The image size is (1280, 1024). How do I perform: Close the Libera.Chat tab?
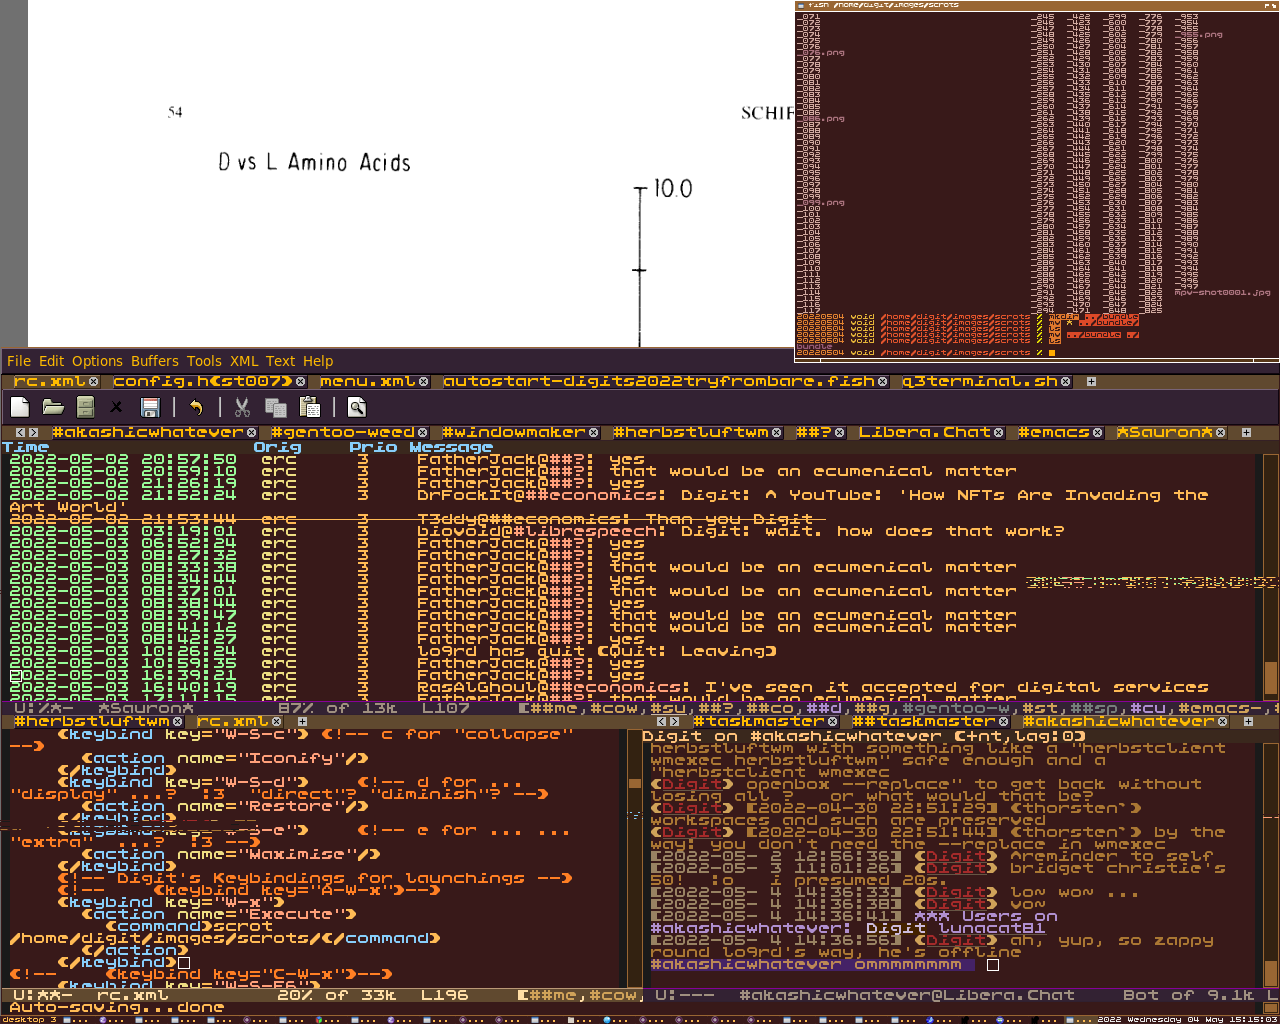(1000, 433)
